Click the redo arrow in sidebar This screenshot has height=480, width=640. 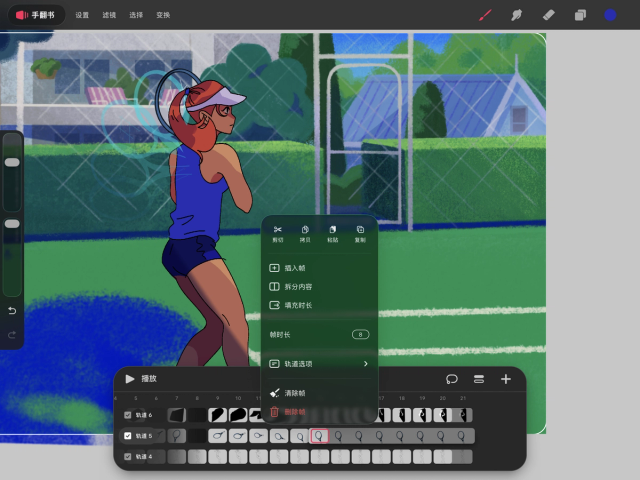click(12, 335)
